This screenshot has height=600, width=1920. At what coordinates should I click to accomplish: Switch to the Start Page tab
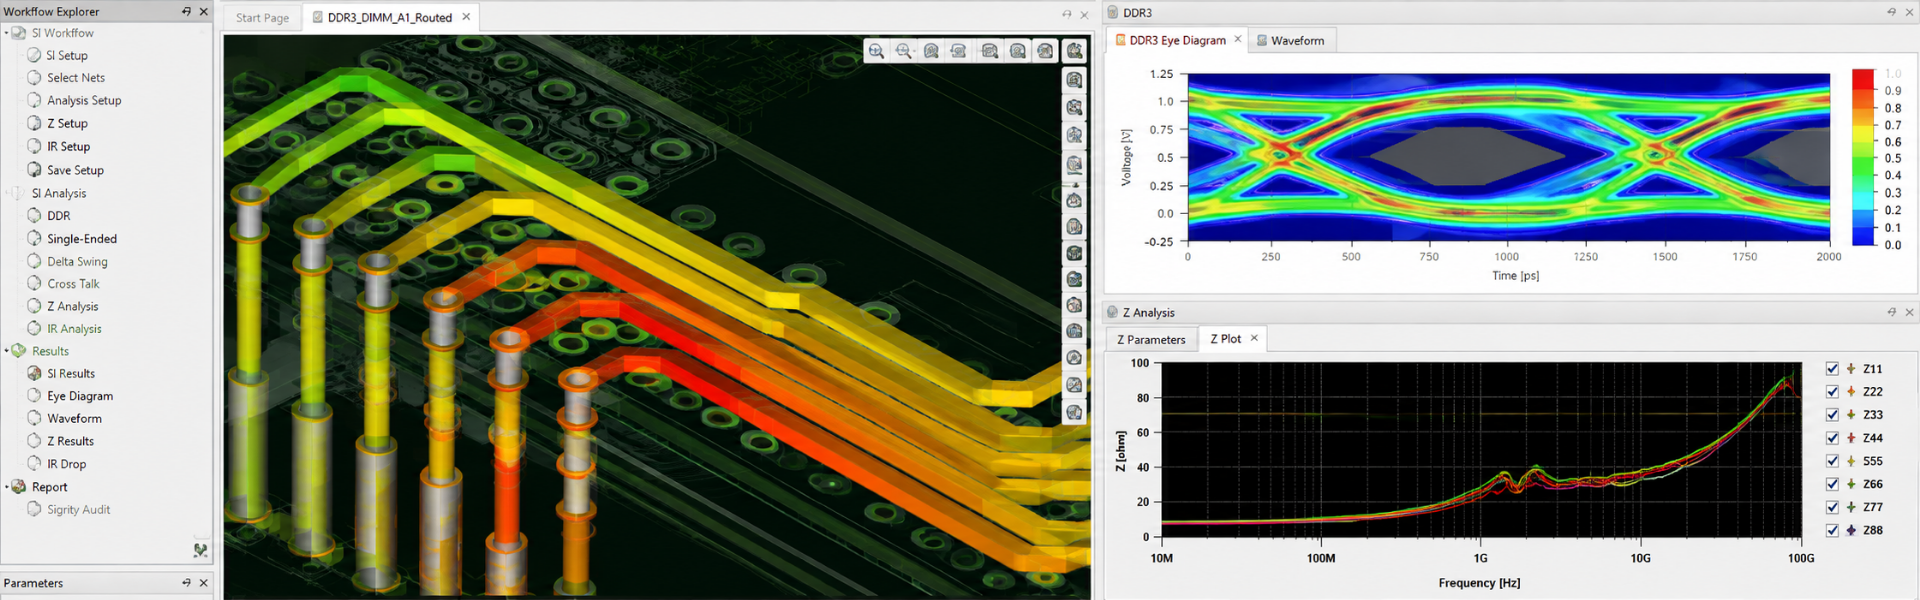262,18
